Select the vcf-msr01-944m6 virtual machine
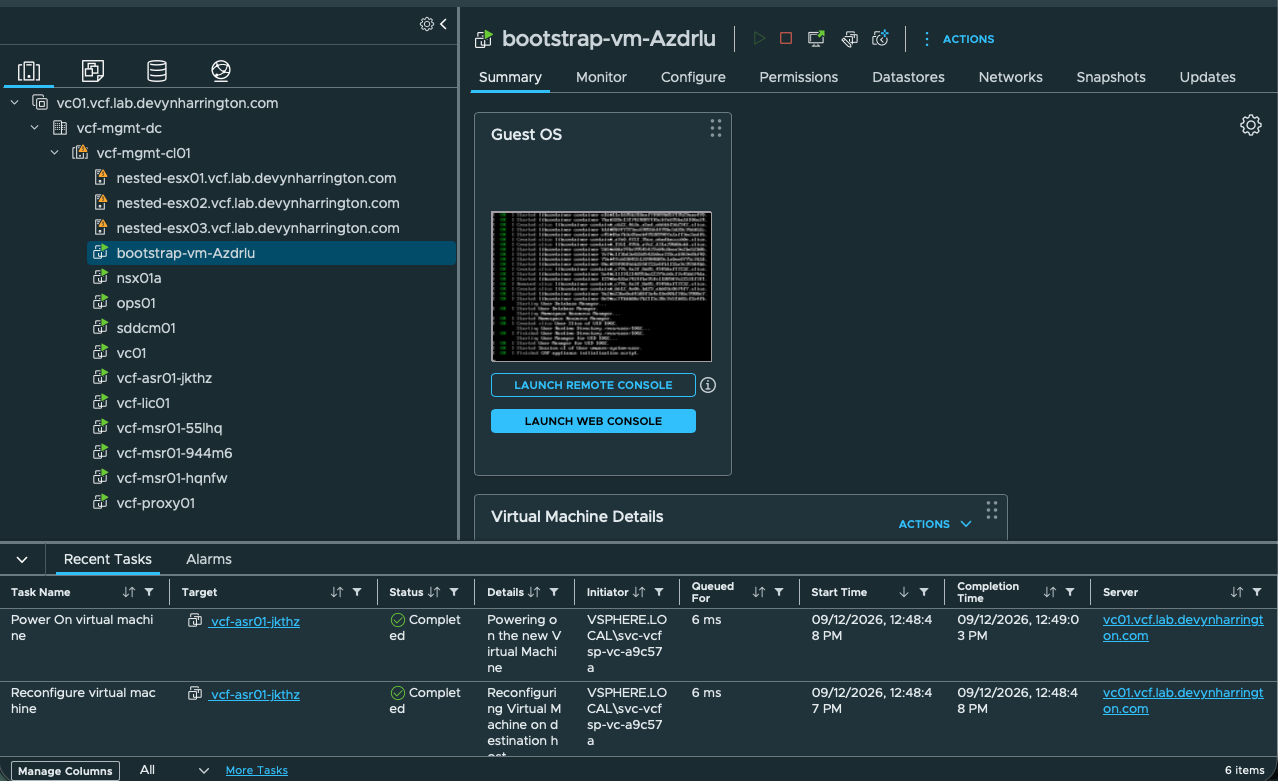The width and height of the screenshot is (1278, 781). click(174, 453)
